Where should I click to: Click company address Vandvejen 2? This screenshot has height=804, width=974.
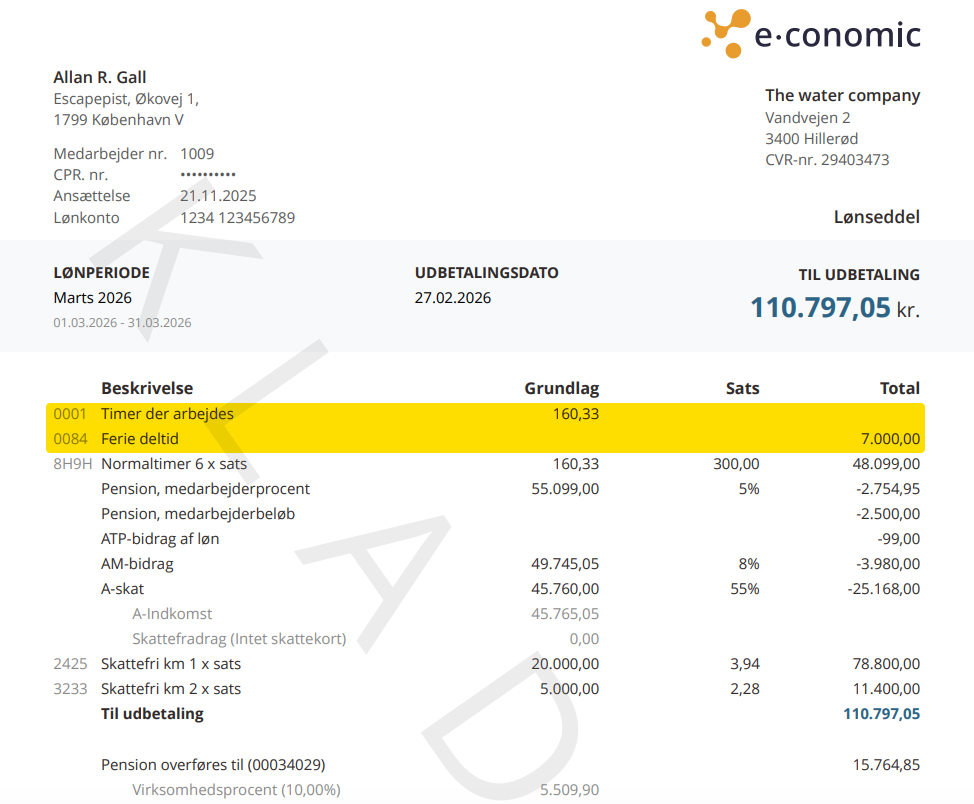808,118
